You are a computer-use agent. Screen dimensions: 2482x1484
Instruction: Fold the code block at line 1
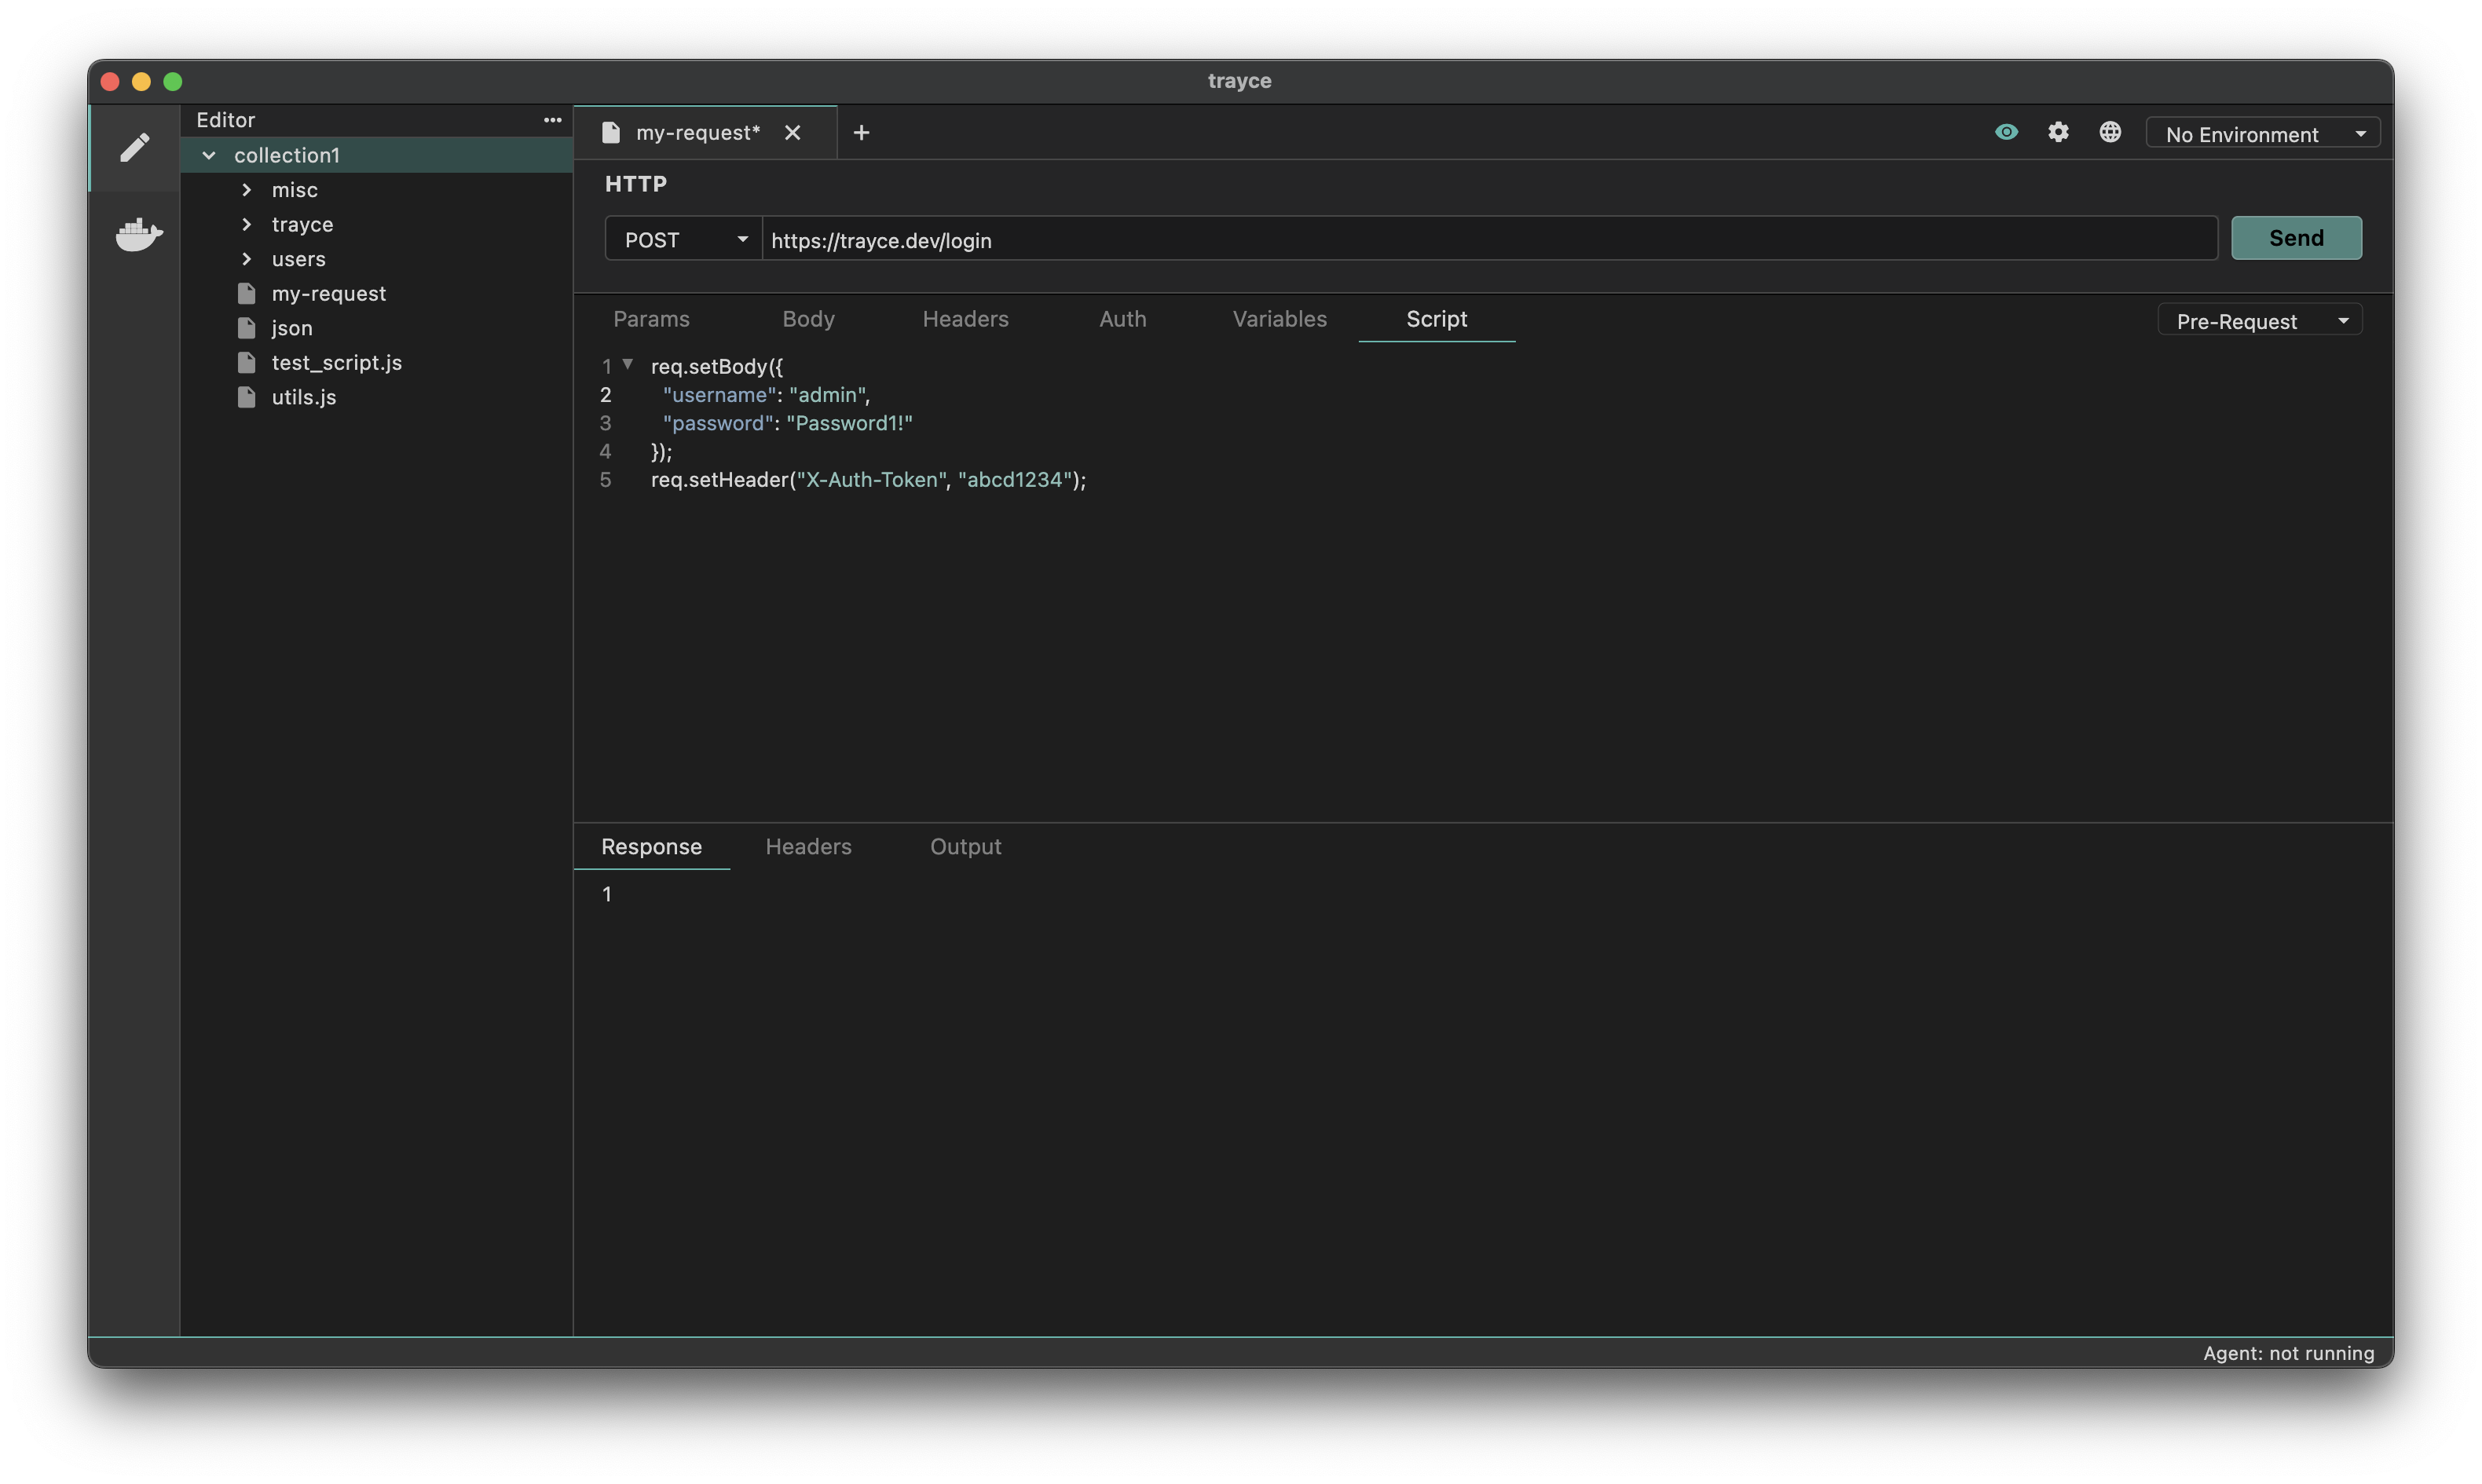(x=628, y=365)
